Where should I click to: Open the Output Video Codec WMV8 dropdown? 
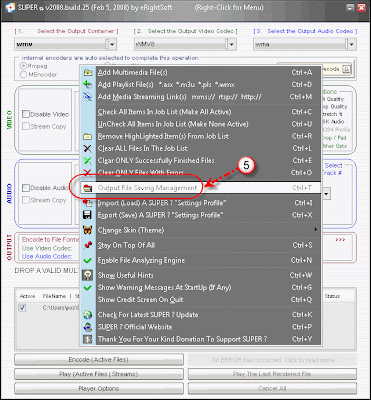(x=232, y=44)
